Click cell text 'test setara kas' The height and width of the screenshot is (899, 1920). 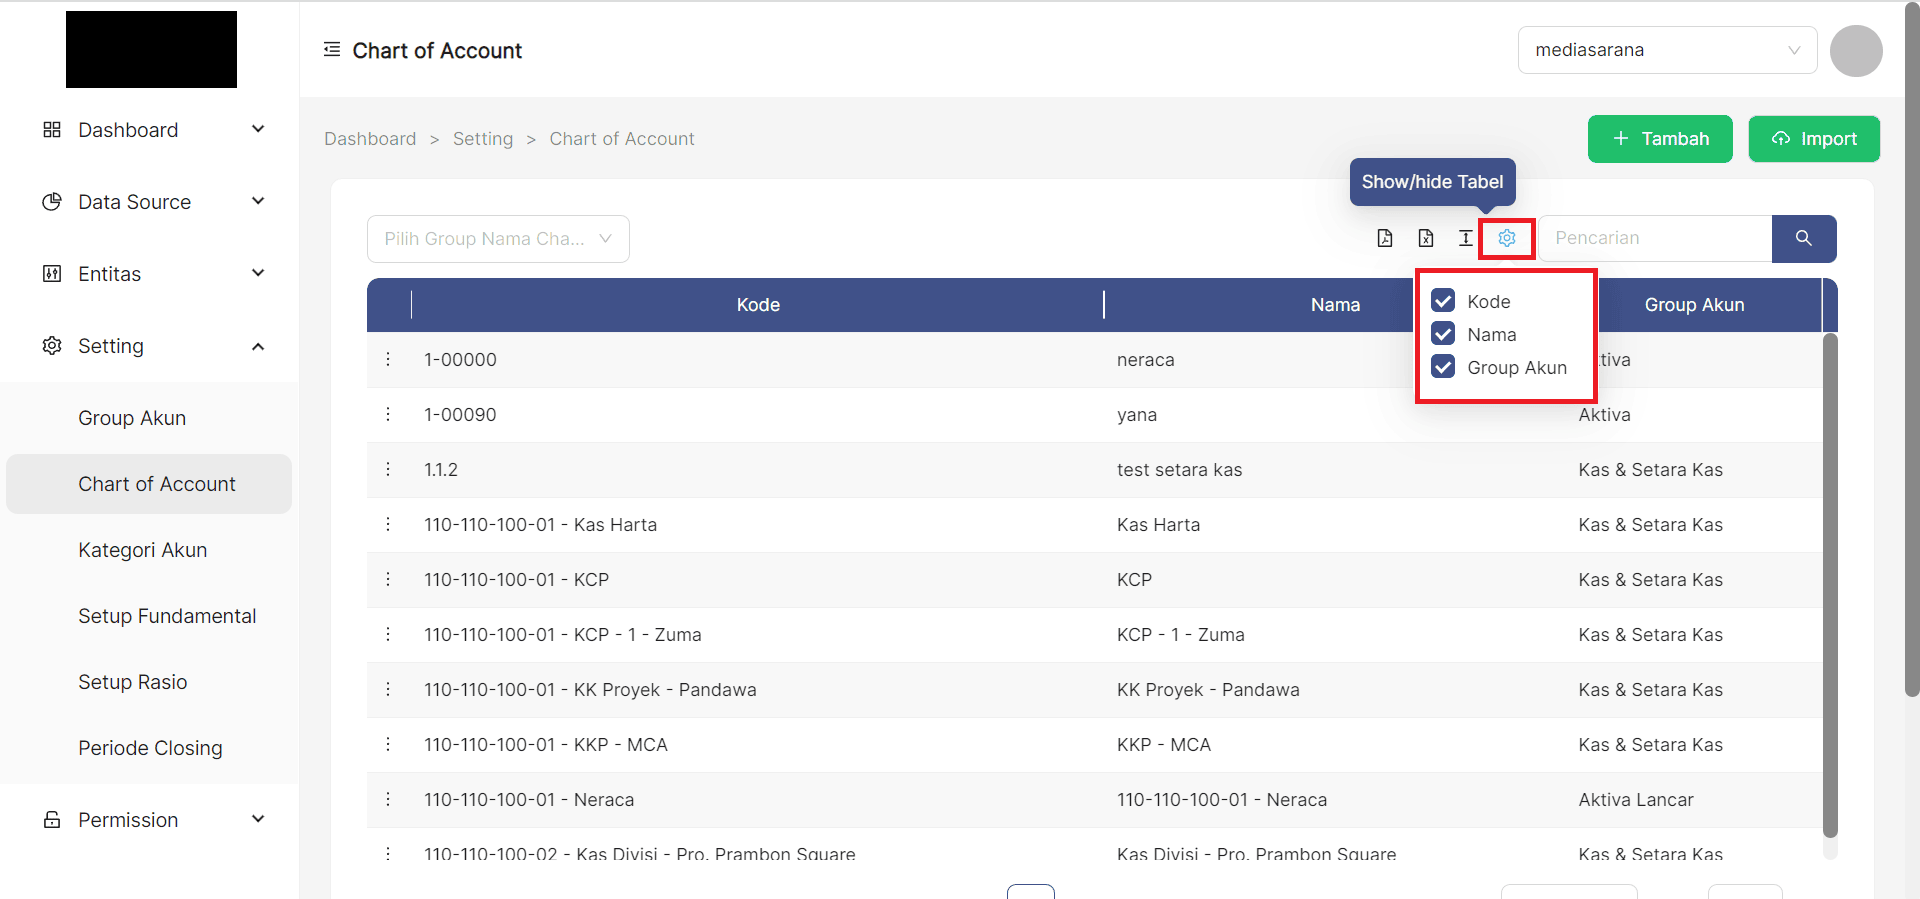[x=1179, y=470]
